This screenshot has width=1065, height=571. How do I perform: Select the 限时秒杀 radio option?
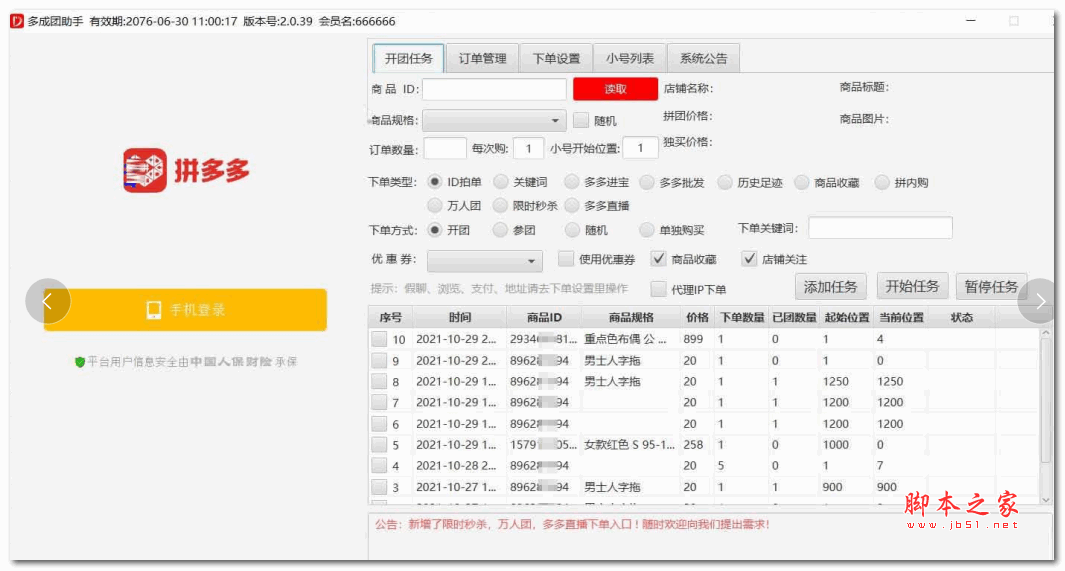pos(501,205)
